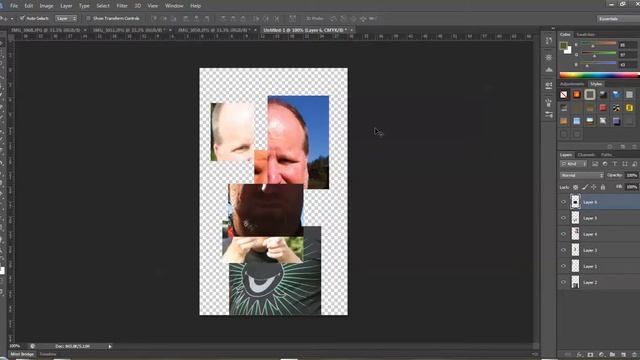This screenshot has width=640, height=360.
Task: Filter layers by adjustment layers icon
Action: (605, 164)
